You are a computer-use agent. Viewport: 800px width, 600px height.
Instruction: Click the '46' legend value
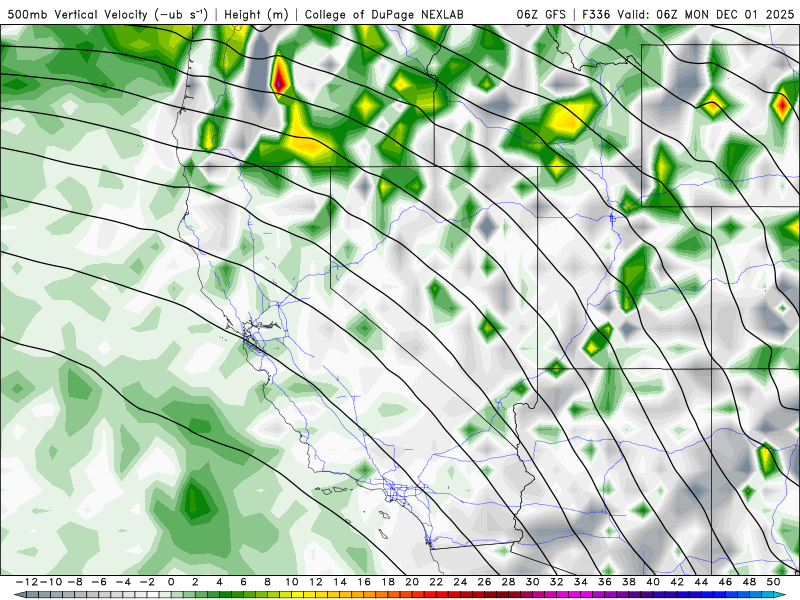726,582
